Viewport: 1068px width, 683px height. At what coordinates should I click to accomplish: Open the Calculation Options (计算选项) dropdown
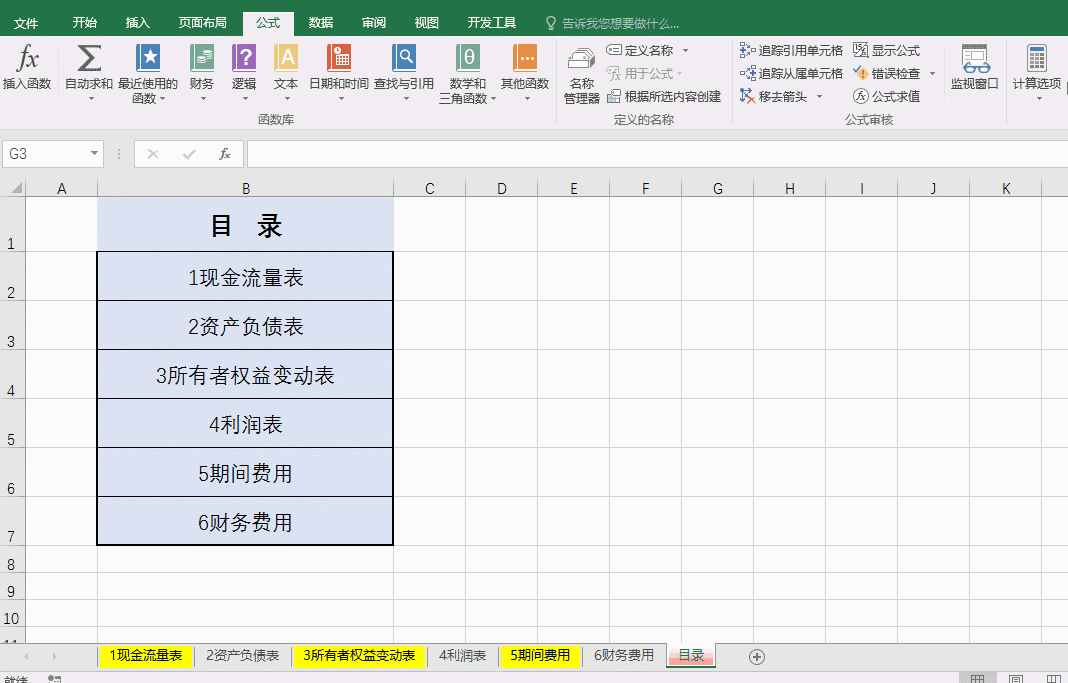coord(1036,70)
